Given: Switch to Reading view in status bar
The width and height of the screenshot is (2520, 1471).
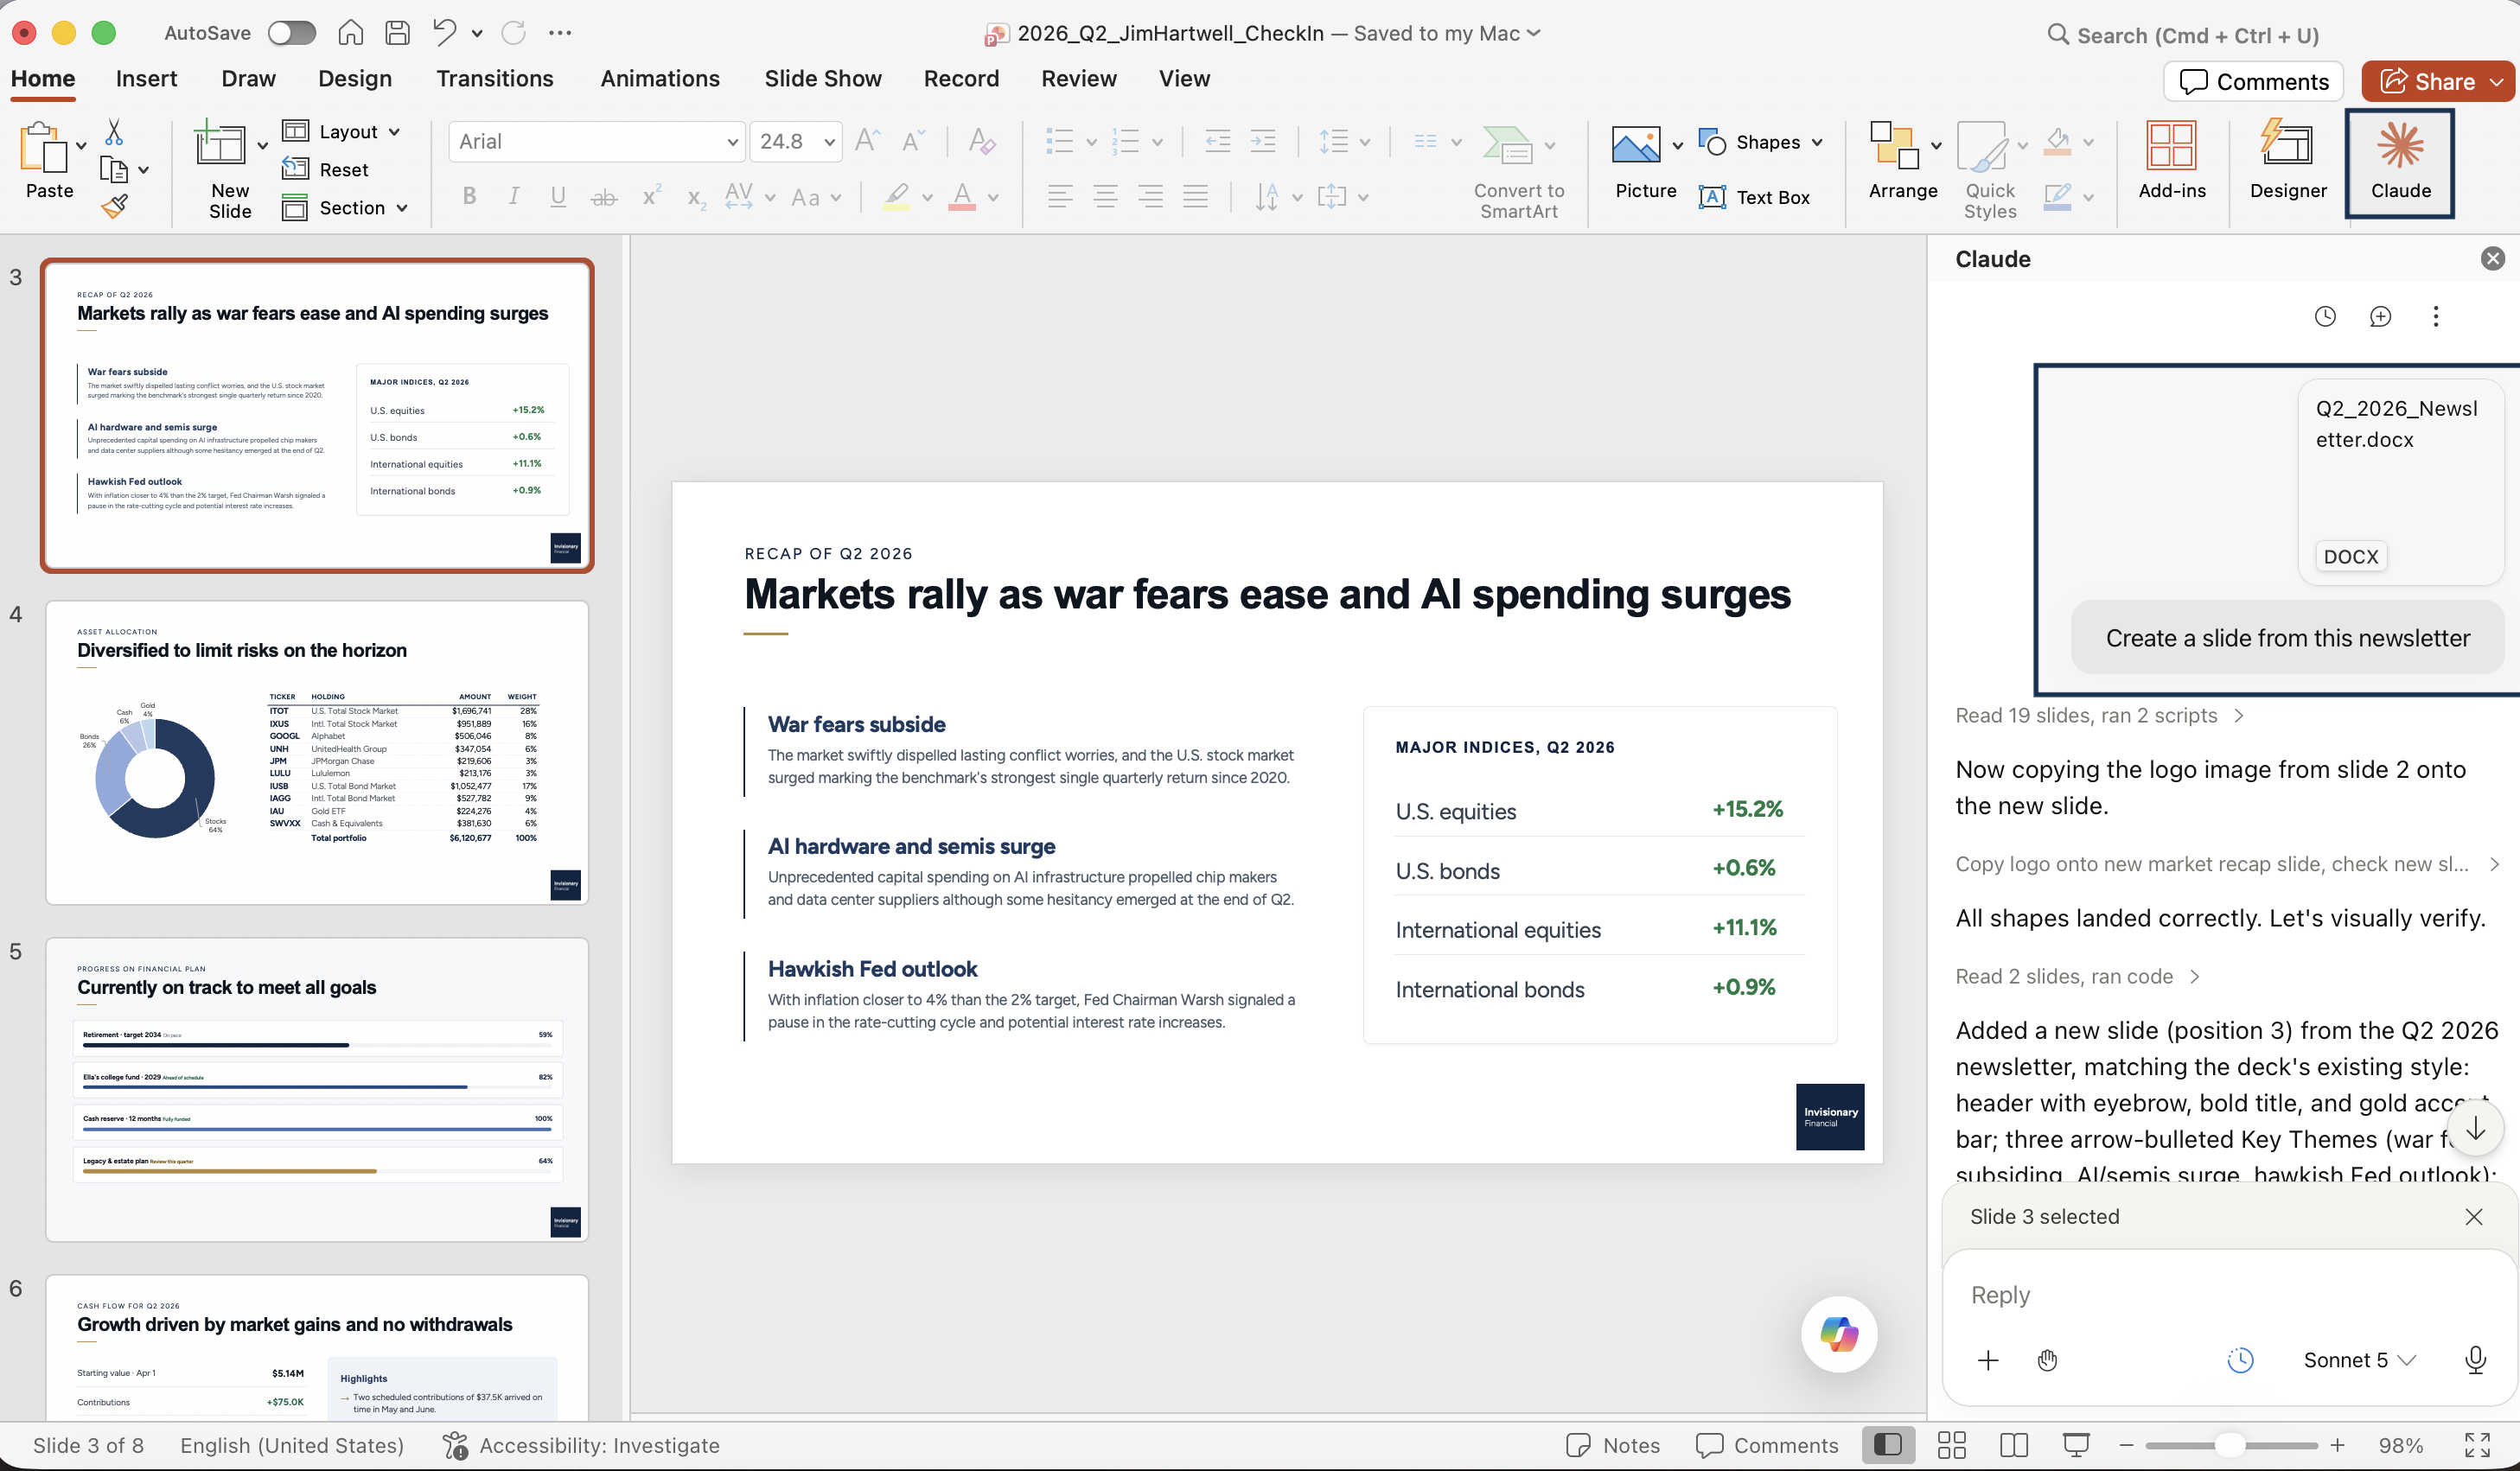Looking at the screenshot, I should pyautogui.click(x=2014, y=1445).
